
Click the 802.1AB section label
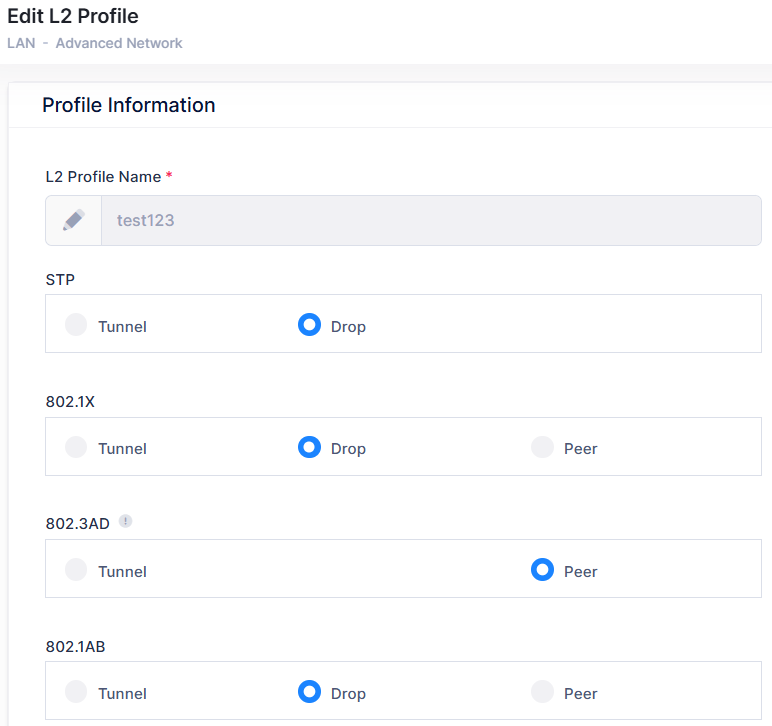75,646
